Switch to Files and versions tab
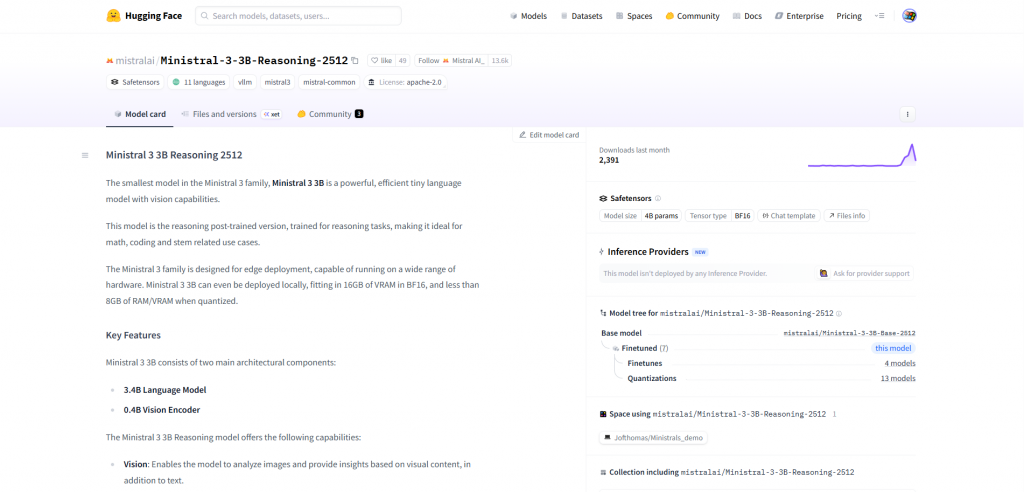Screen dimensions: 1024x492 click(218, 114)
